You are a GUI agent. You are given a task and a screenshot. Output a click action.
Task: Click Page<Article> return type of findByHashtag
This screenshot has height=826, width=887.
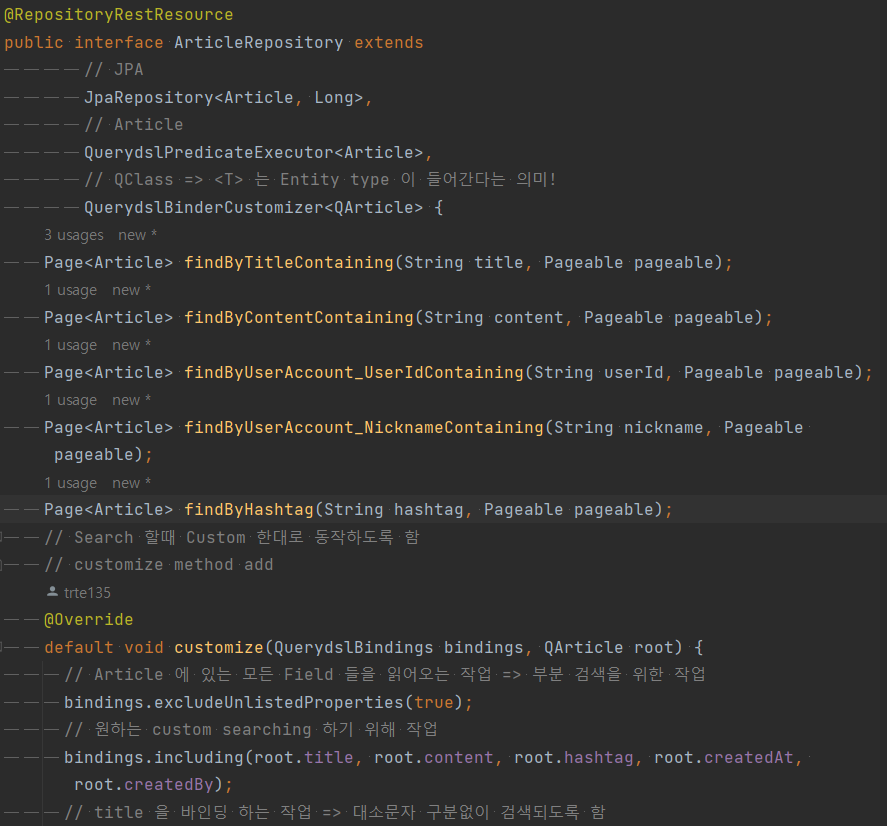[x=109, y=510]
